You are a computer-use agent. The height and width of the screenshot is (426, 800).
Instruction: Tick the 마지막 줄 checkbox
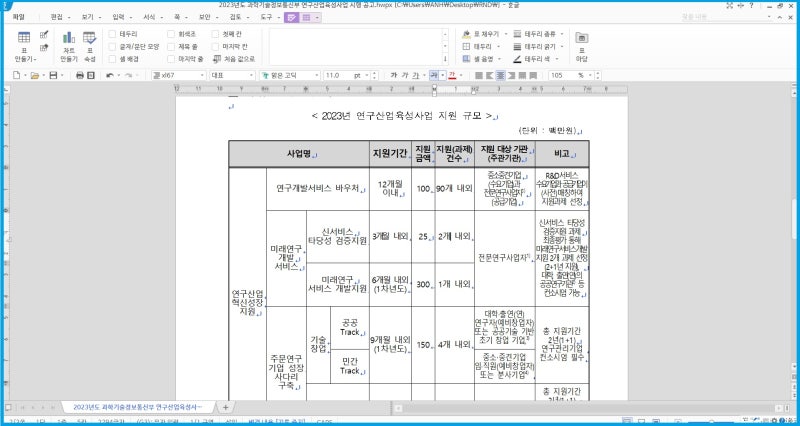point(171,59)
